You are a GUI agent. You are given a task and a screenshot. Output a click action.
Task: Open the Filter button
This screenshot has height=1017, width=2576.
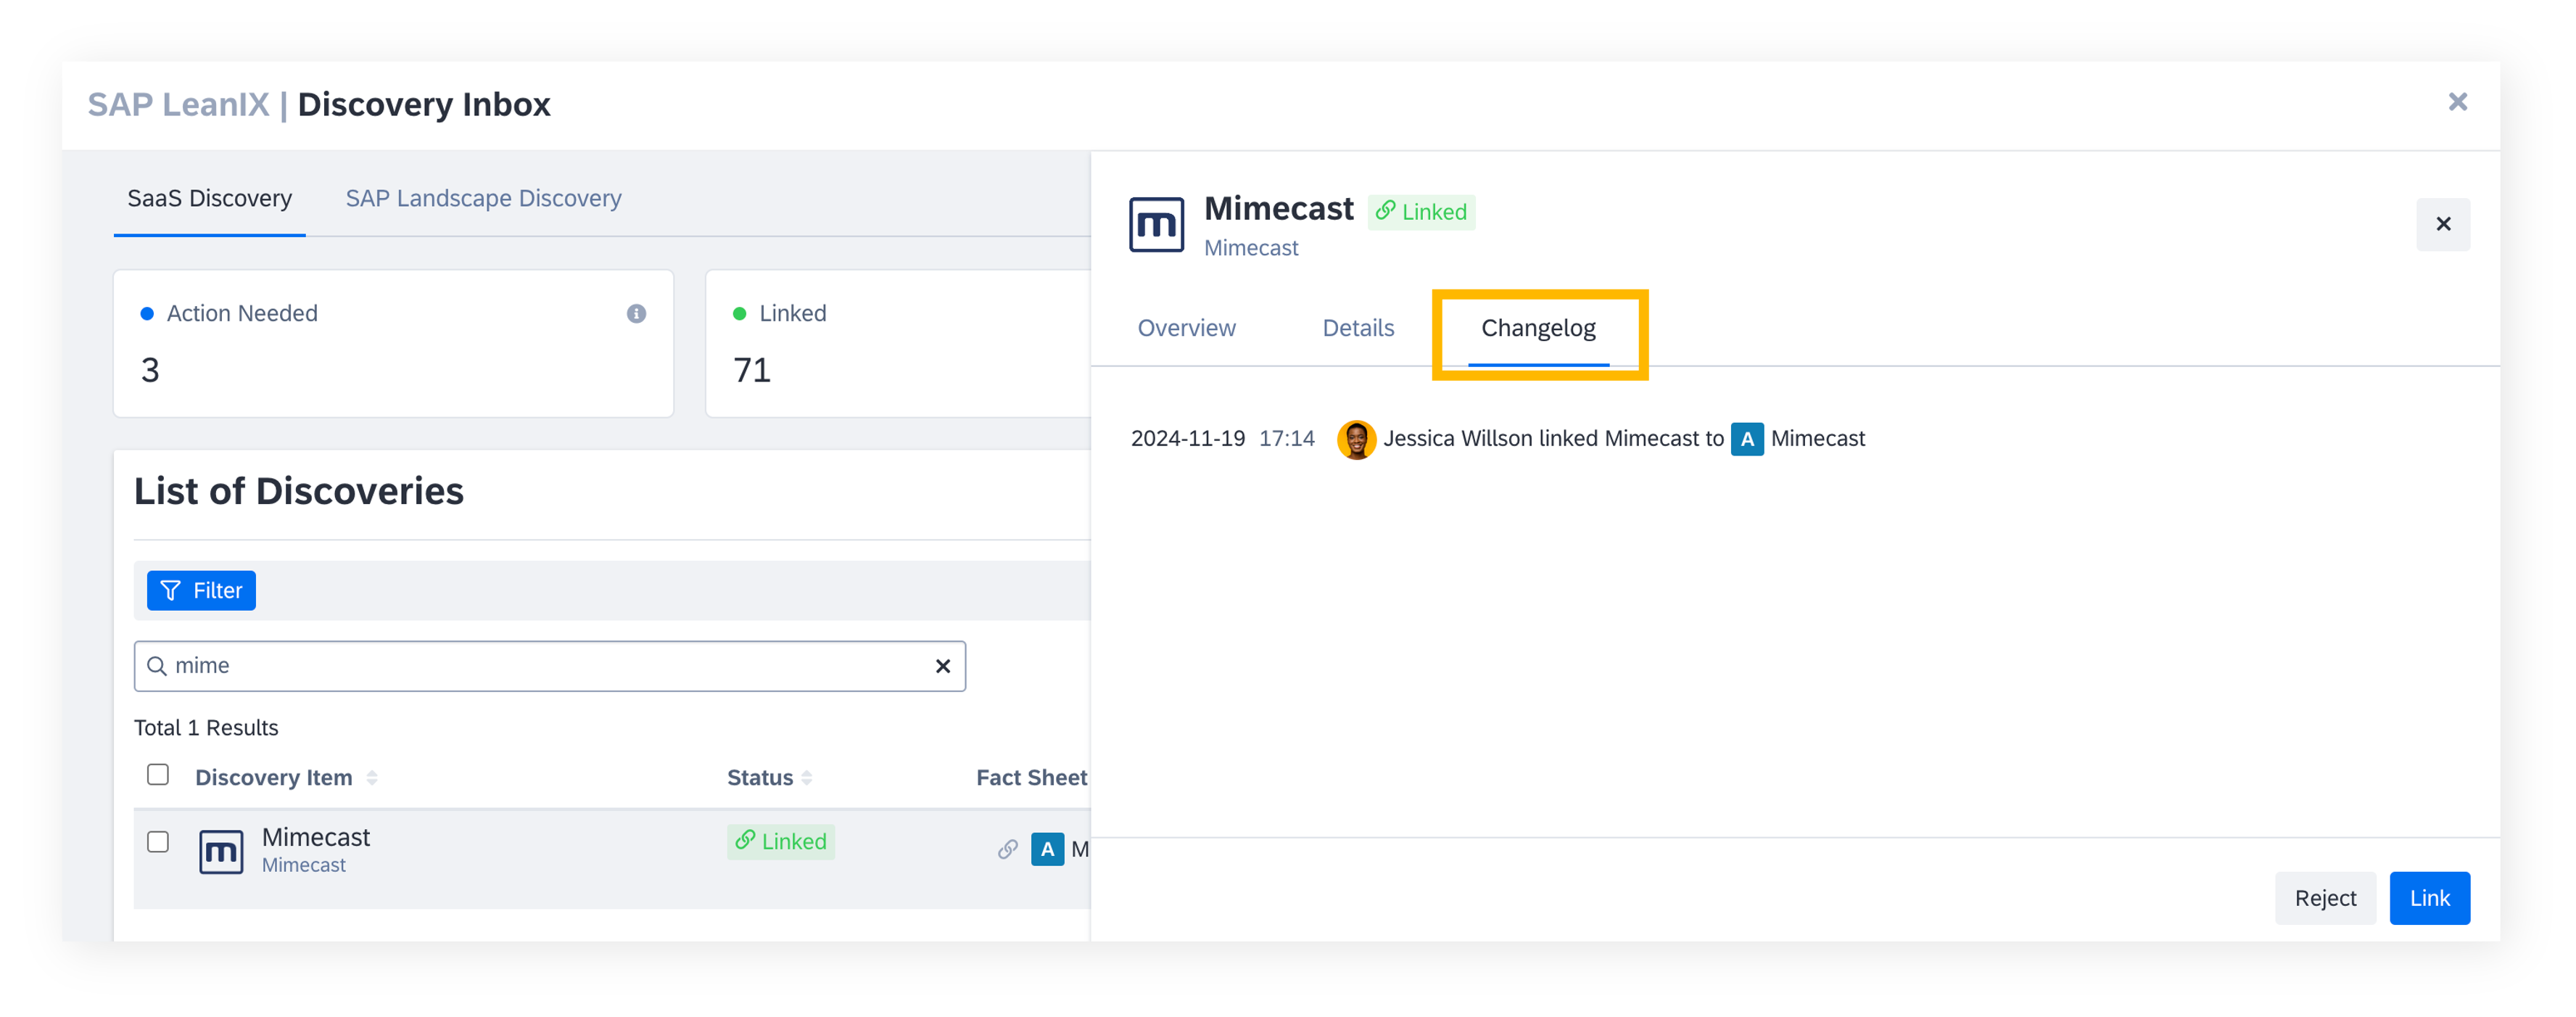click(x=201, y=590)
